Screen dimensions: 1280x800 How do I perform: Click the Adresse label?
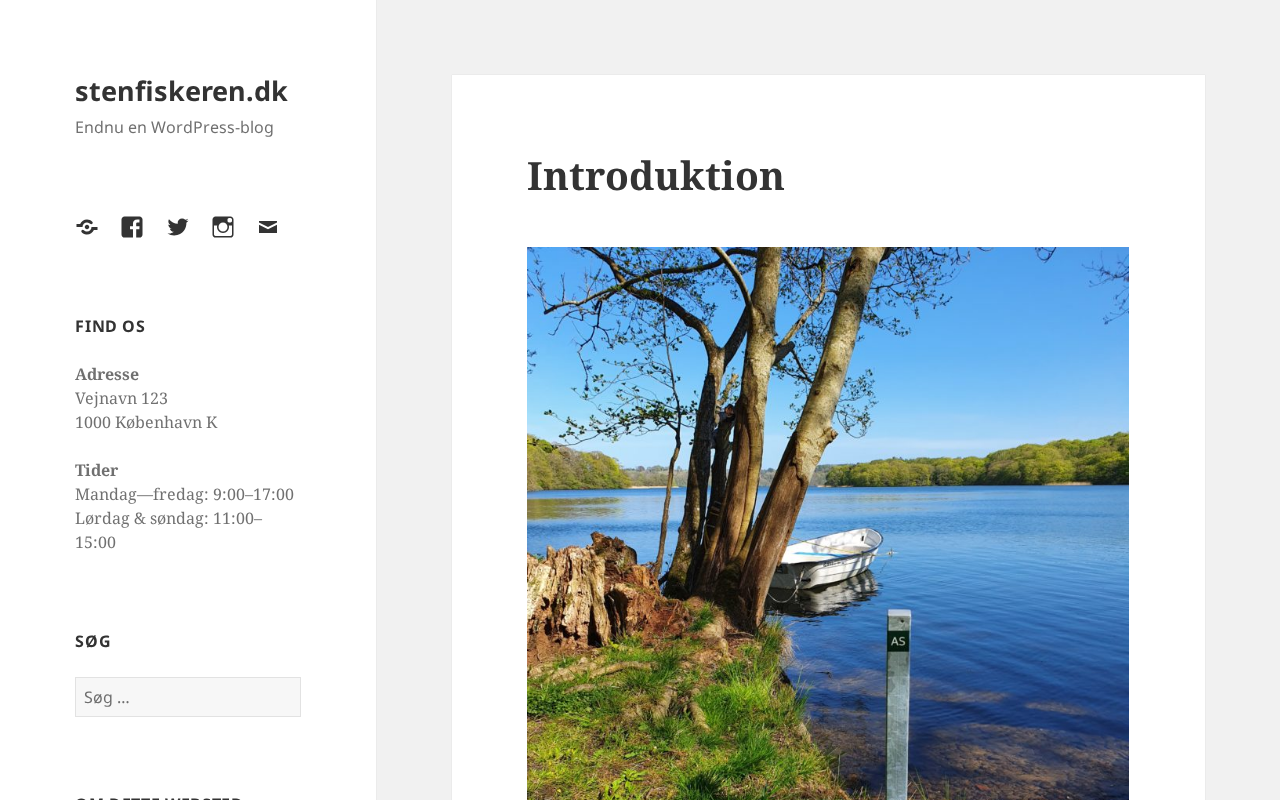point(107,374)
